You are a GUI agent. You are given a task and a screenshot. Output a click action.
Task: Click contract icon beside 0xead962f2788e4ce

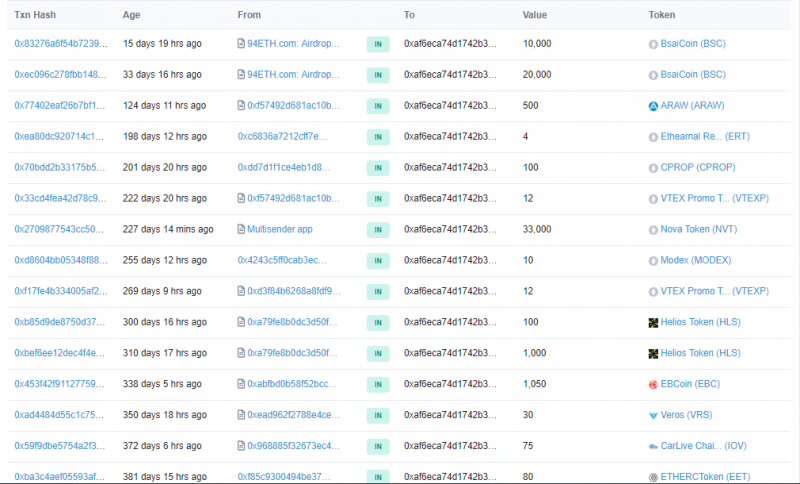pyautogui.click(x=241, y=415)
